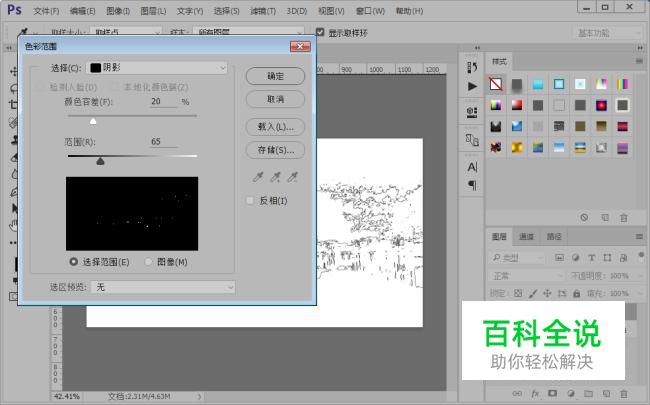Screen dimensions: 650x405
Task: Select the 选择范围 radio button
Action: 74,262
